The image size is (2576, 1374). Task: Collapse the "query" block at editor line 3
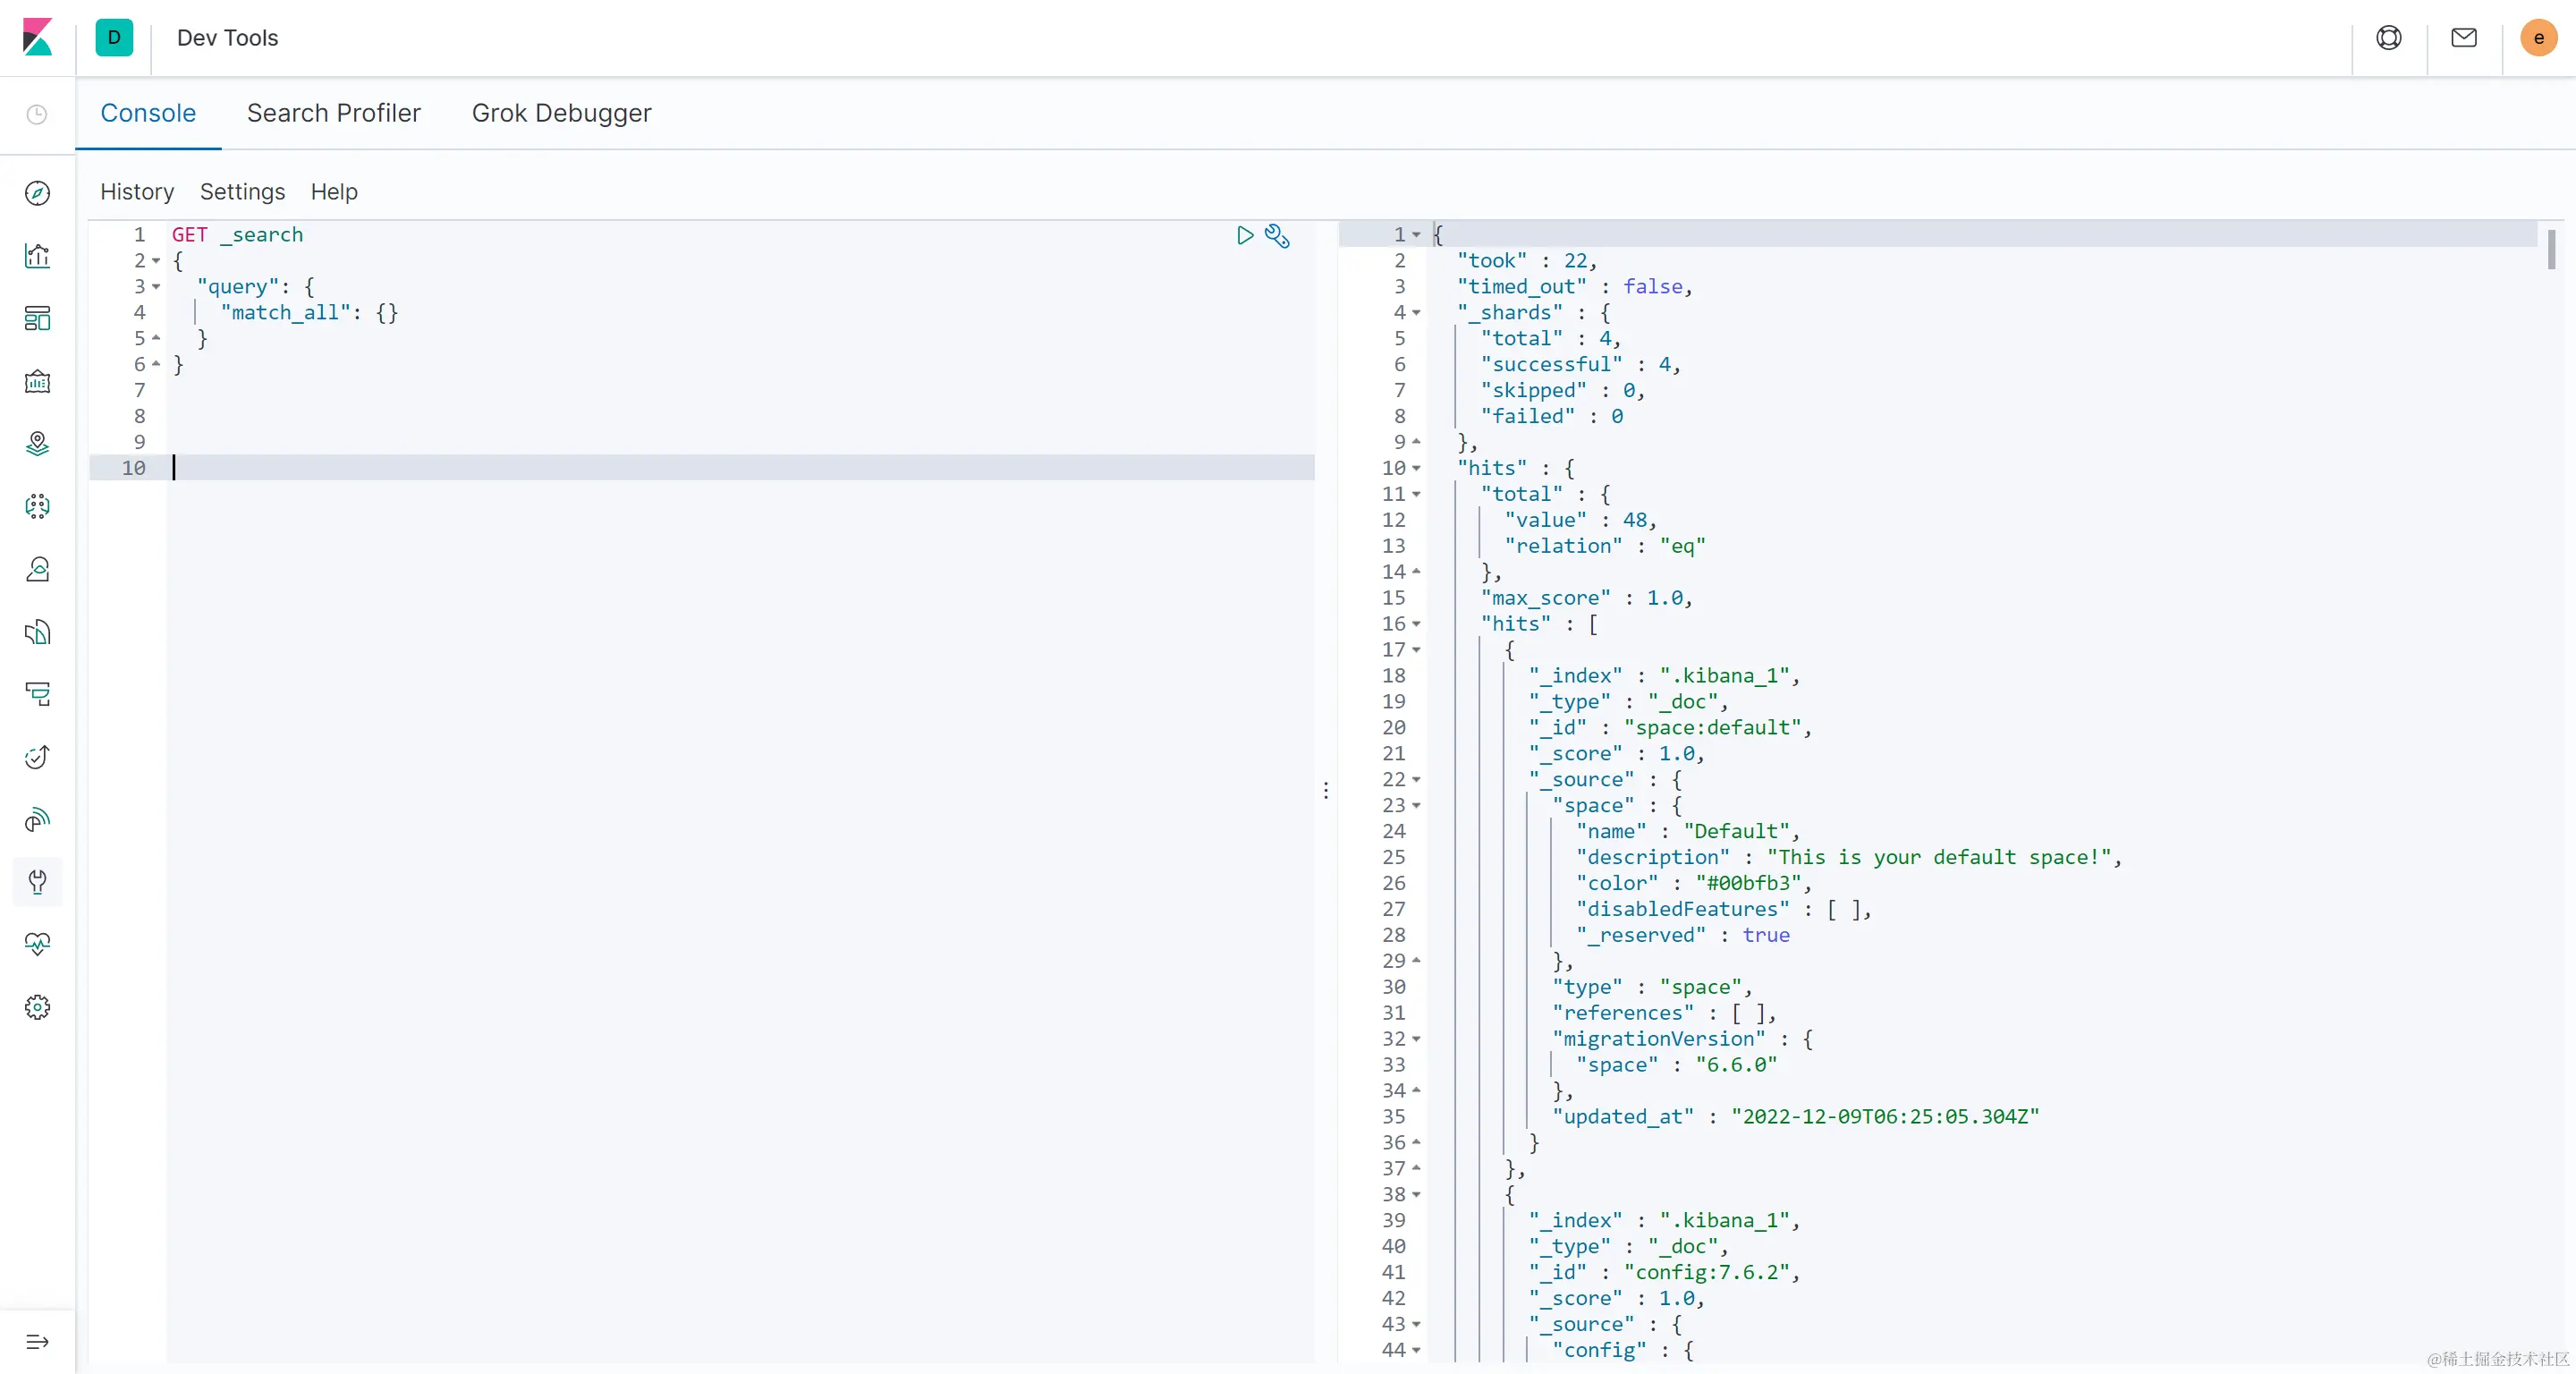[x=156, y=287]
